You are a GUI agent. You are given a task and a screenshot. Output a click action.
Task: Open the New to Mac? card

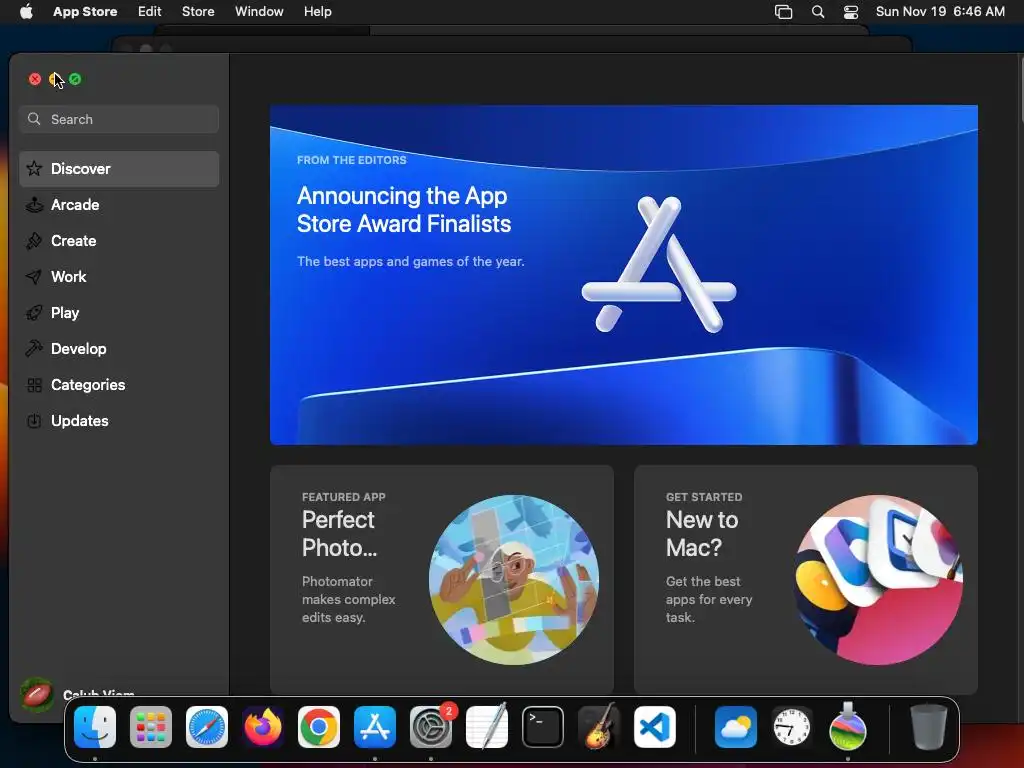point(806,579)
